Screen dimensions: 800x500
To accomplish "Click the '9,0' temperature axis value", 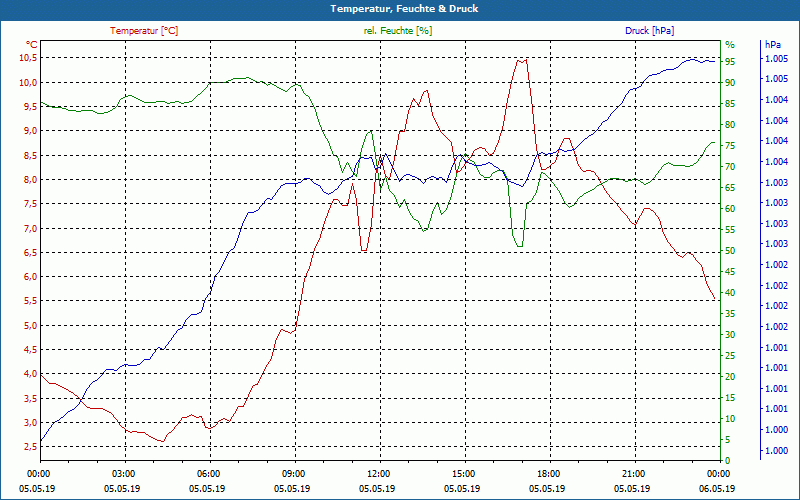I will point(30,131).
